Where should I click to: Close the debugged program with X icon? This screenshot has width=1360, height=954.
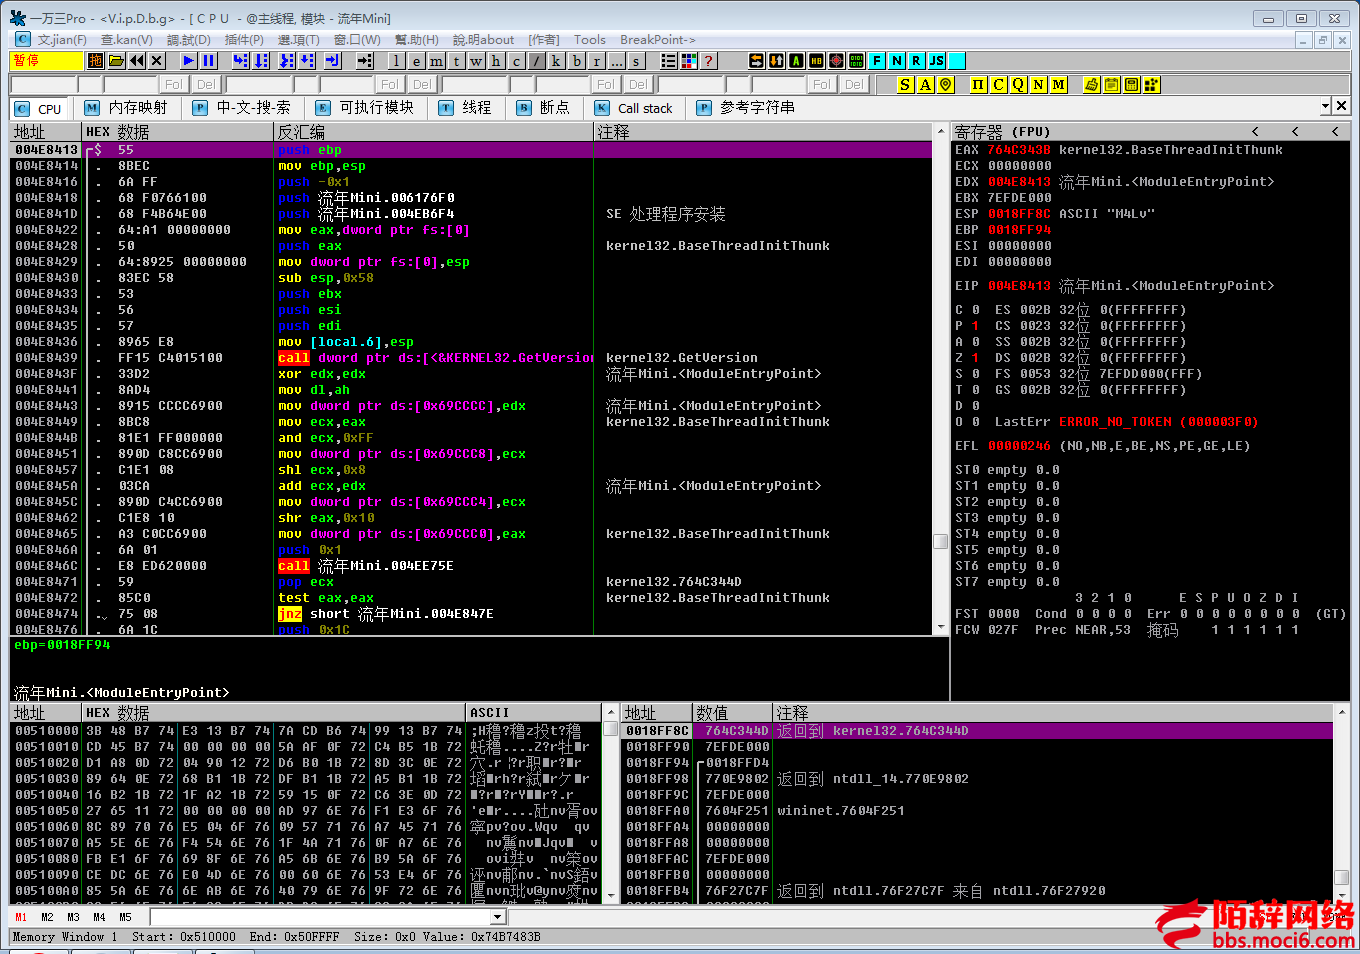[x=157, y=60]
